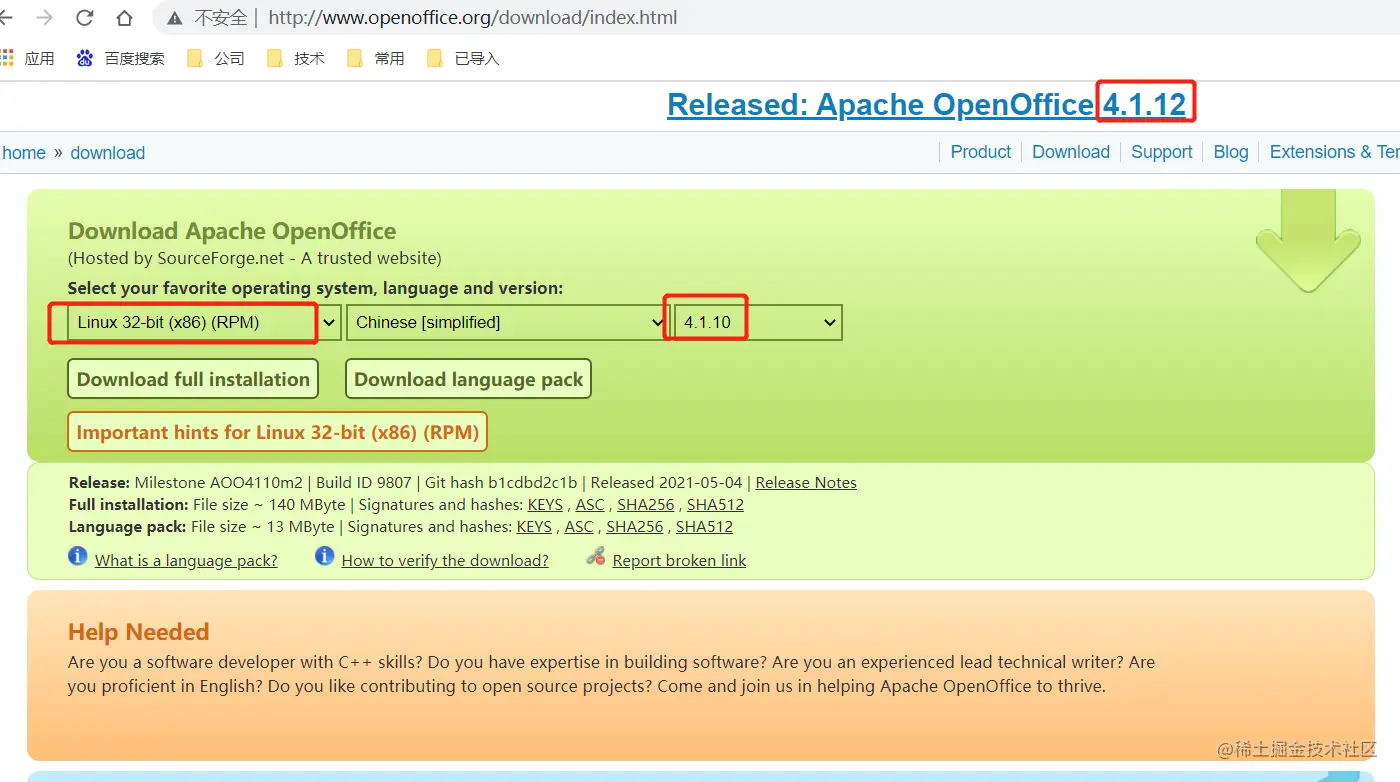The height and width of the screenshot is (782, 1400).
Task: Open the 百度搜索 bookmark
Action: 120,58
